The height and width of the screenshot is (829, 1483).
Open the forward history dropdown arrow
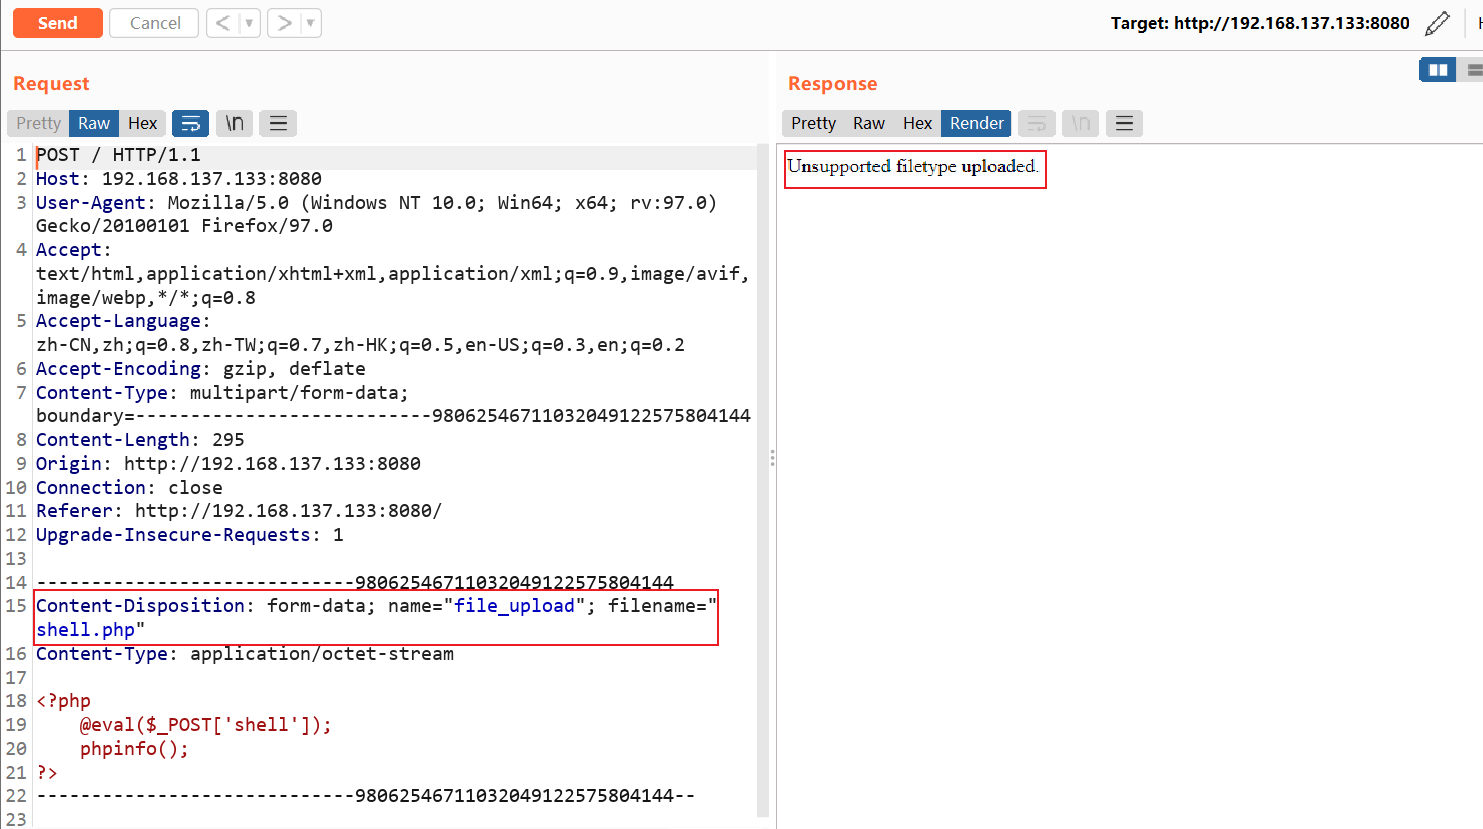click(311, 23)
